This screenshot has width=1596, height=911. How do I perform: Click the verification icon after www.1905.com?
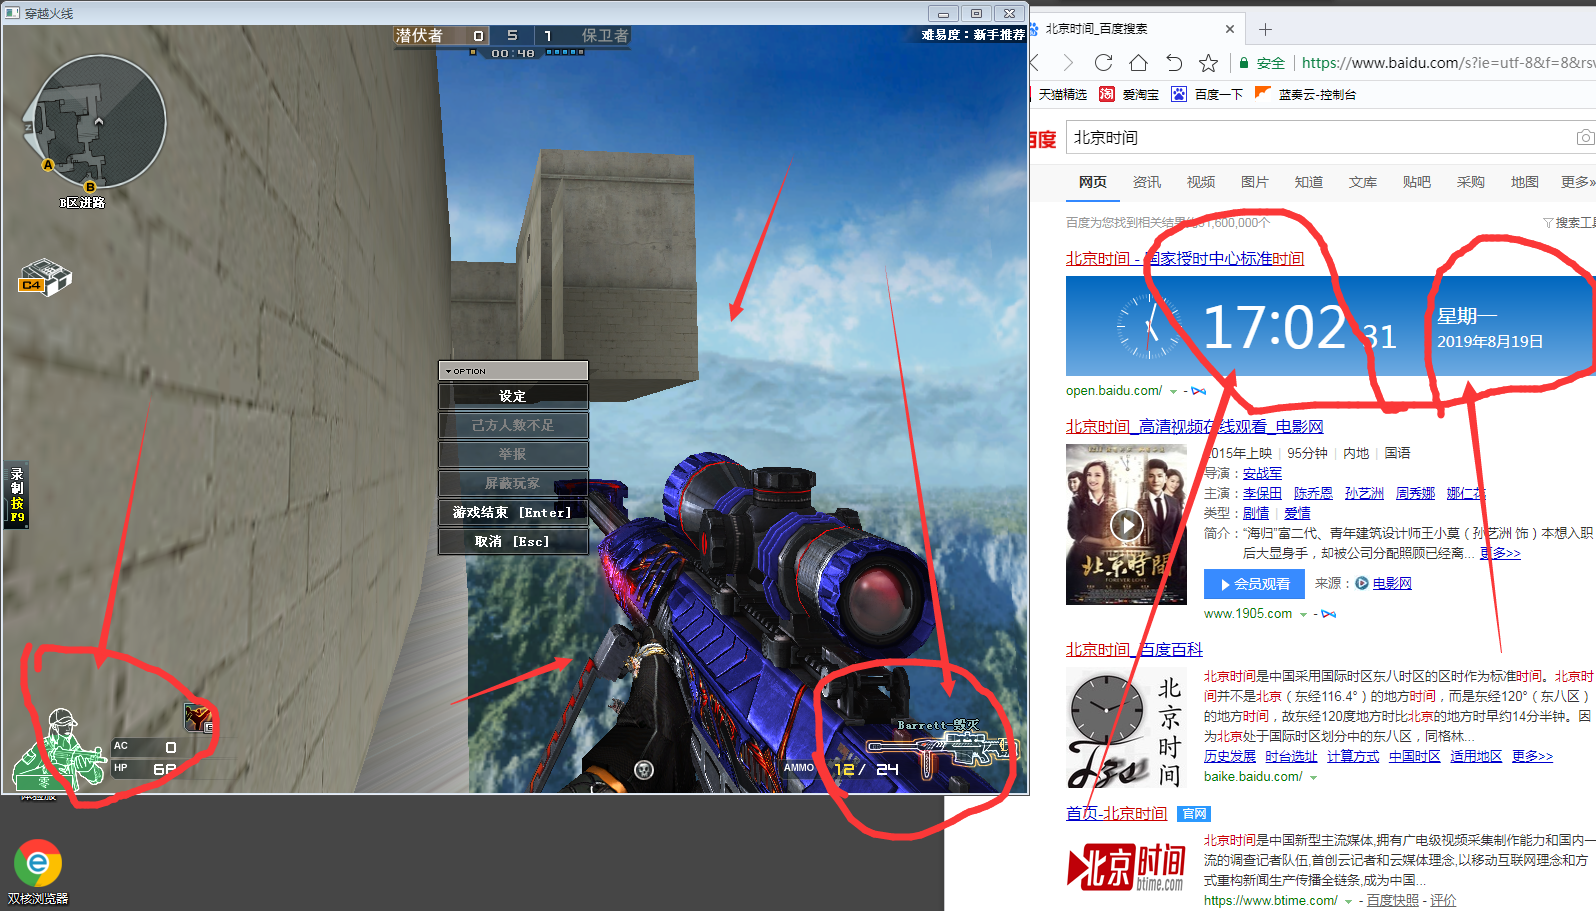[1328, 614]
